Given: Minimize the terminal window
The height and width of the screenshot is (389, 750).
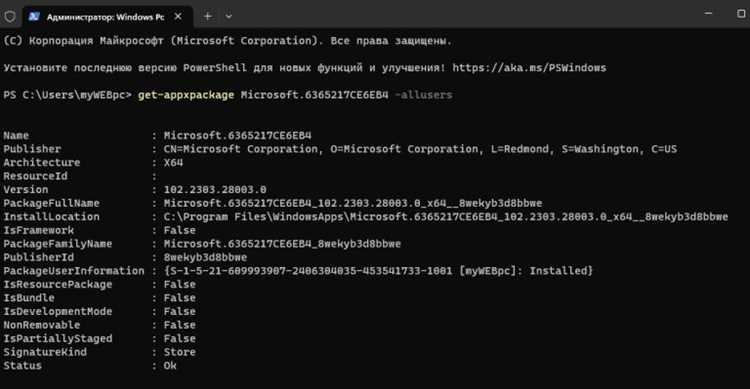Looking at the screenshot, I should point(708,14).
